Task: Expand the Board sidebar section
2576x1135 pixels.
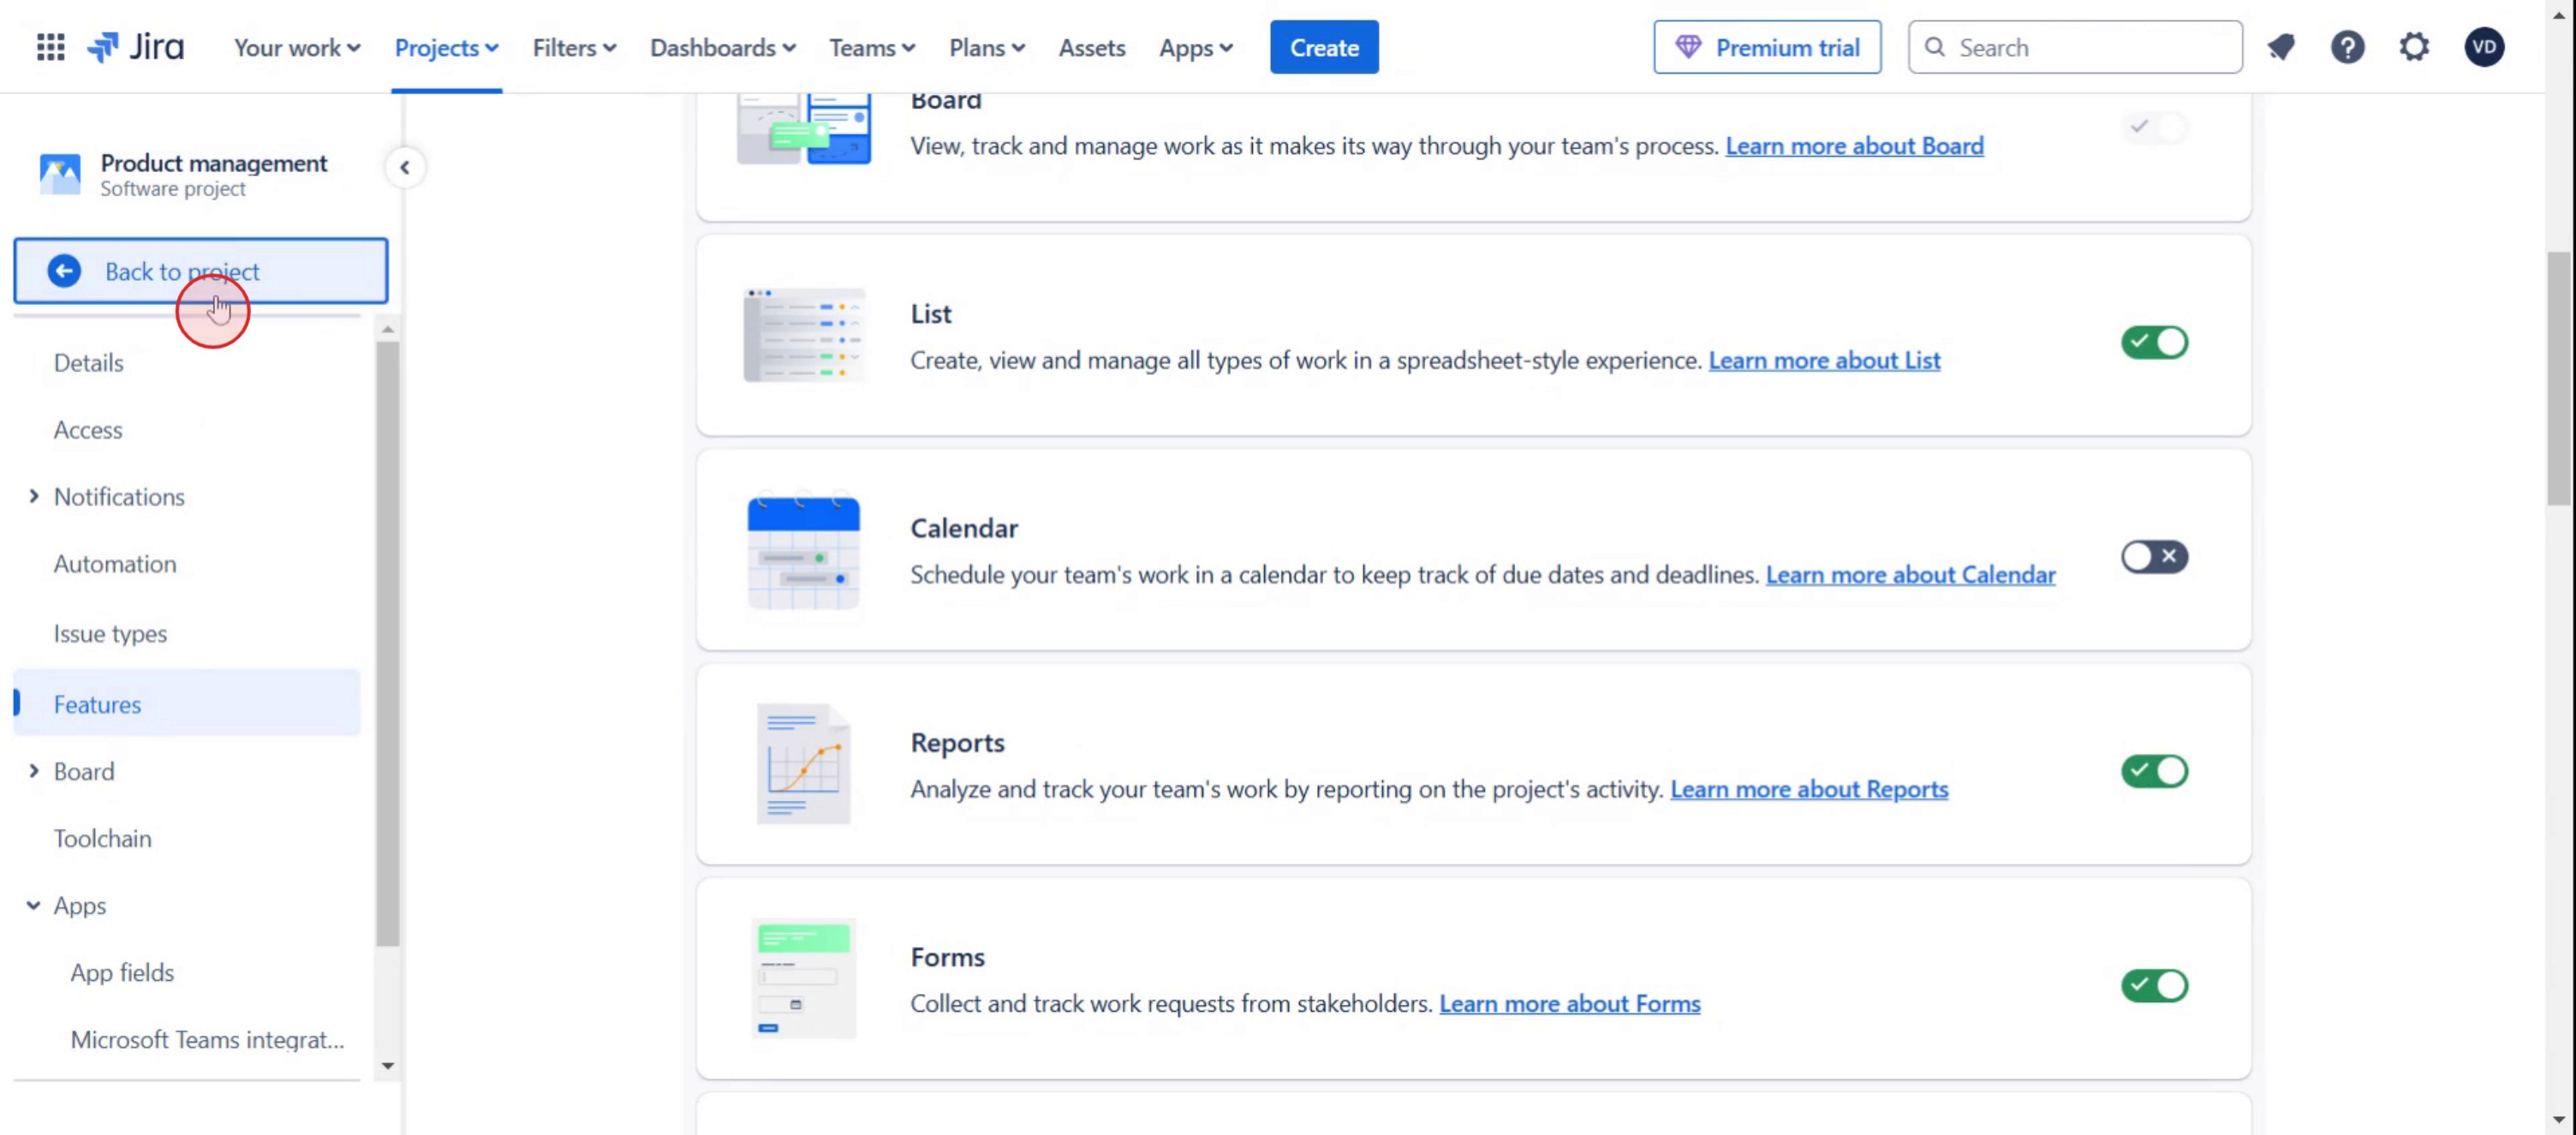Action: tap(34, 771)
